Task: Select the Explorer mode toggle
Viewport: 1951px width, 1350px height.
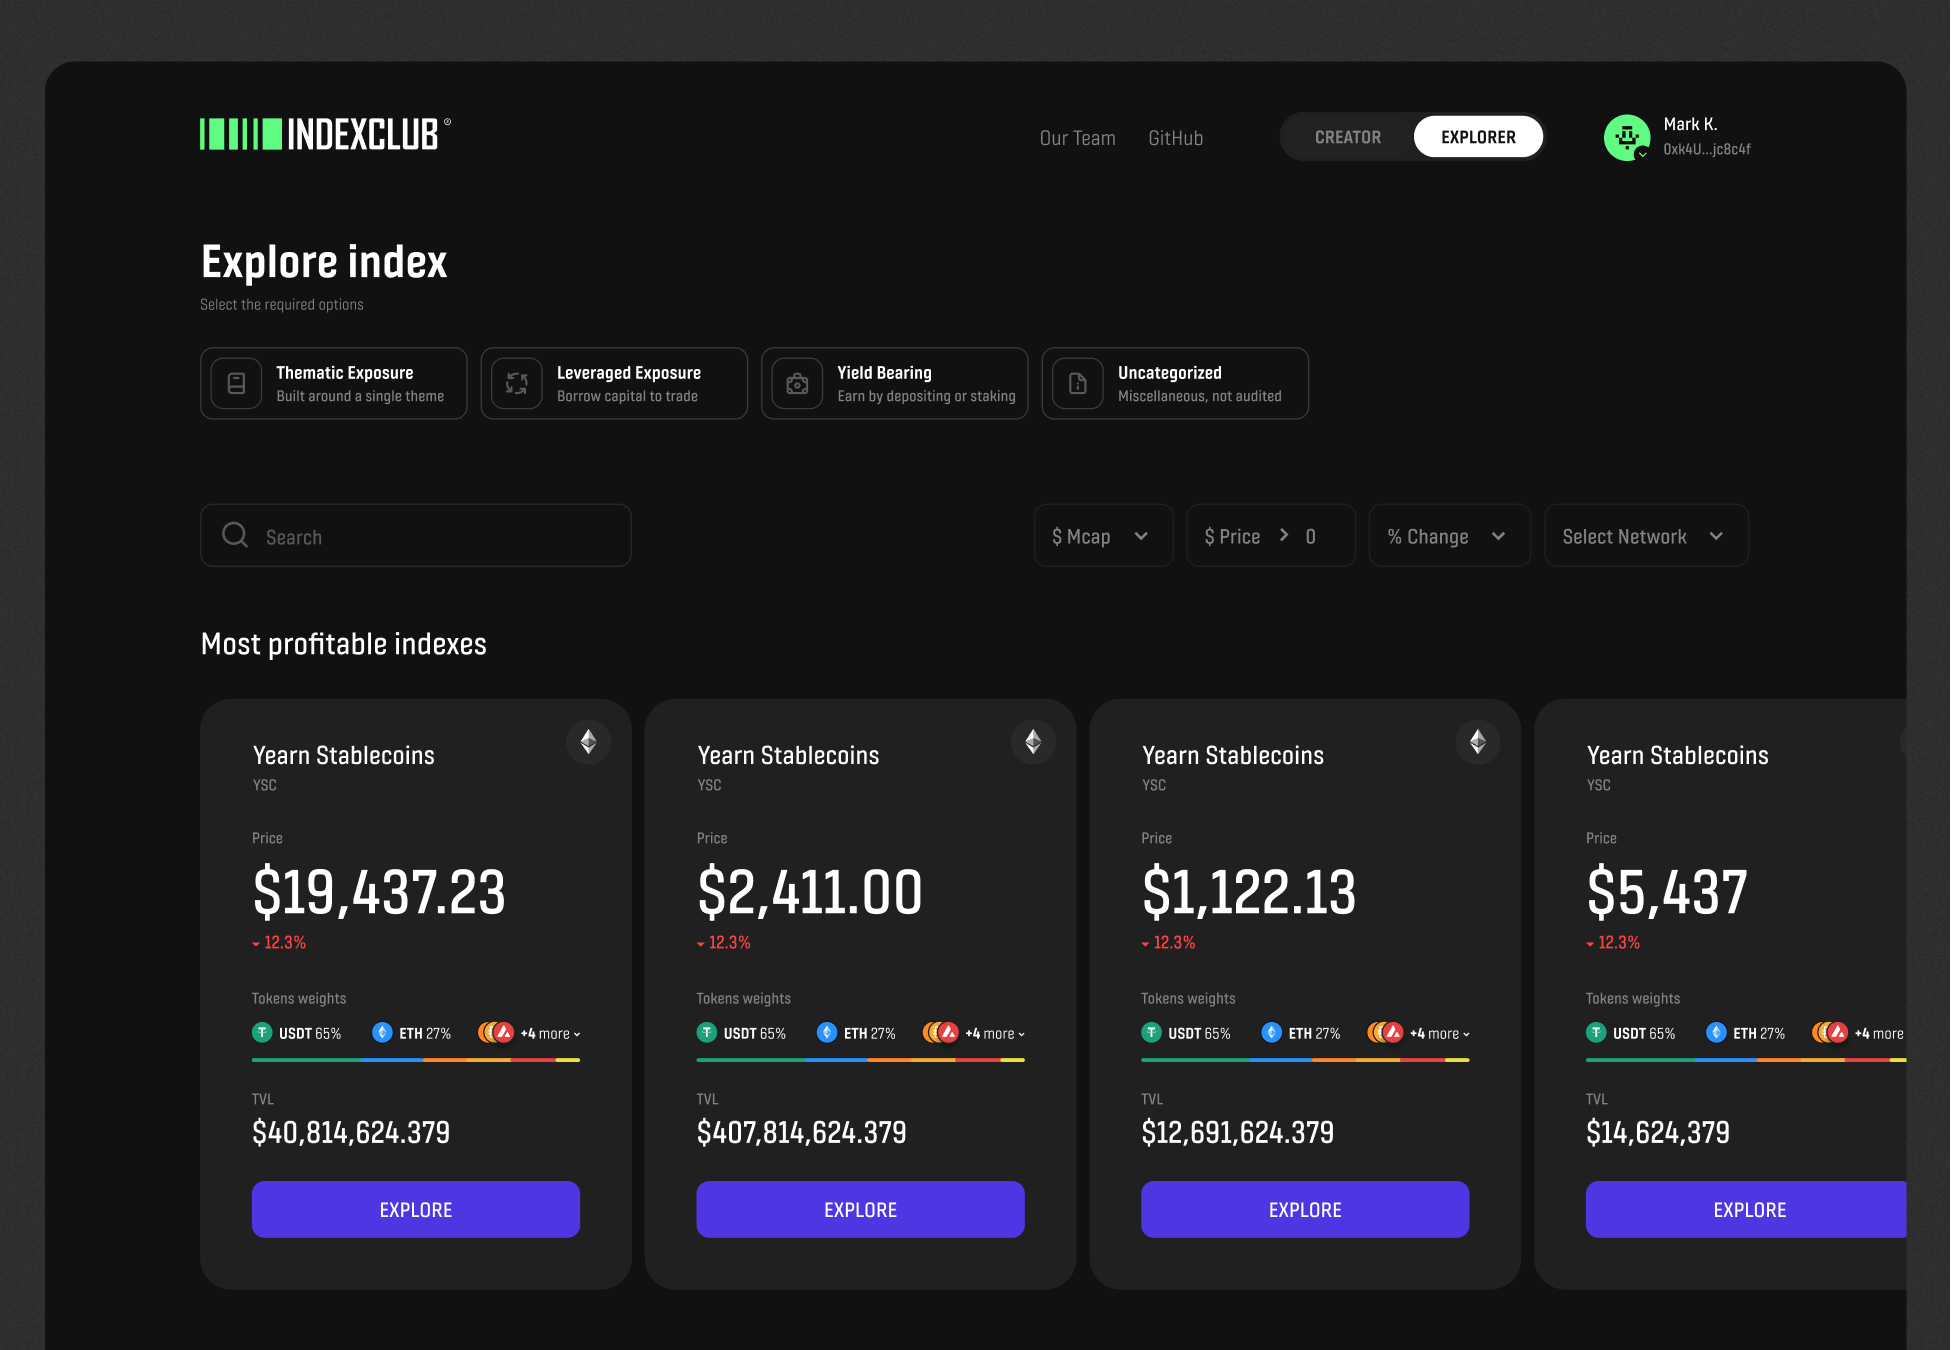Action: tap(1478, 137)
